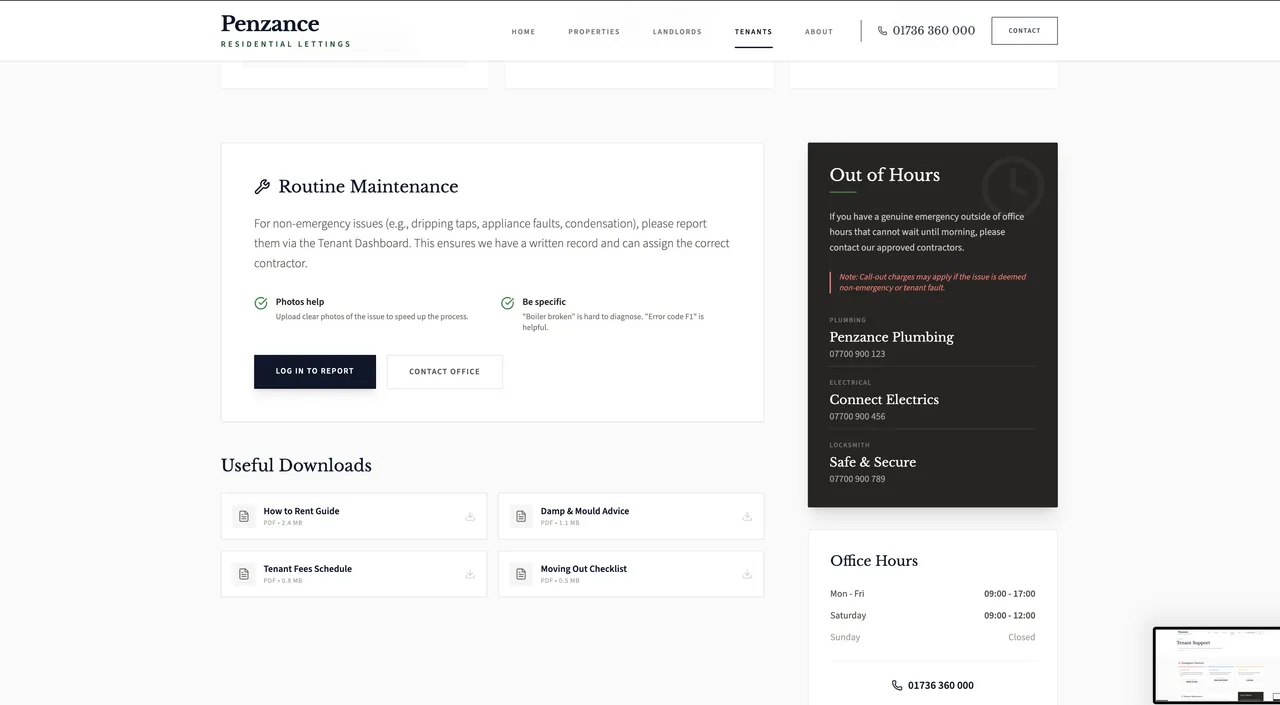
Task: Select the Tenants navigation tab
Action: (x=753, y=32)
